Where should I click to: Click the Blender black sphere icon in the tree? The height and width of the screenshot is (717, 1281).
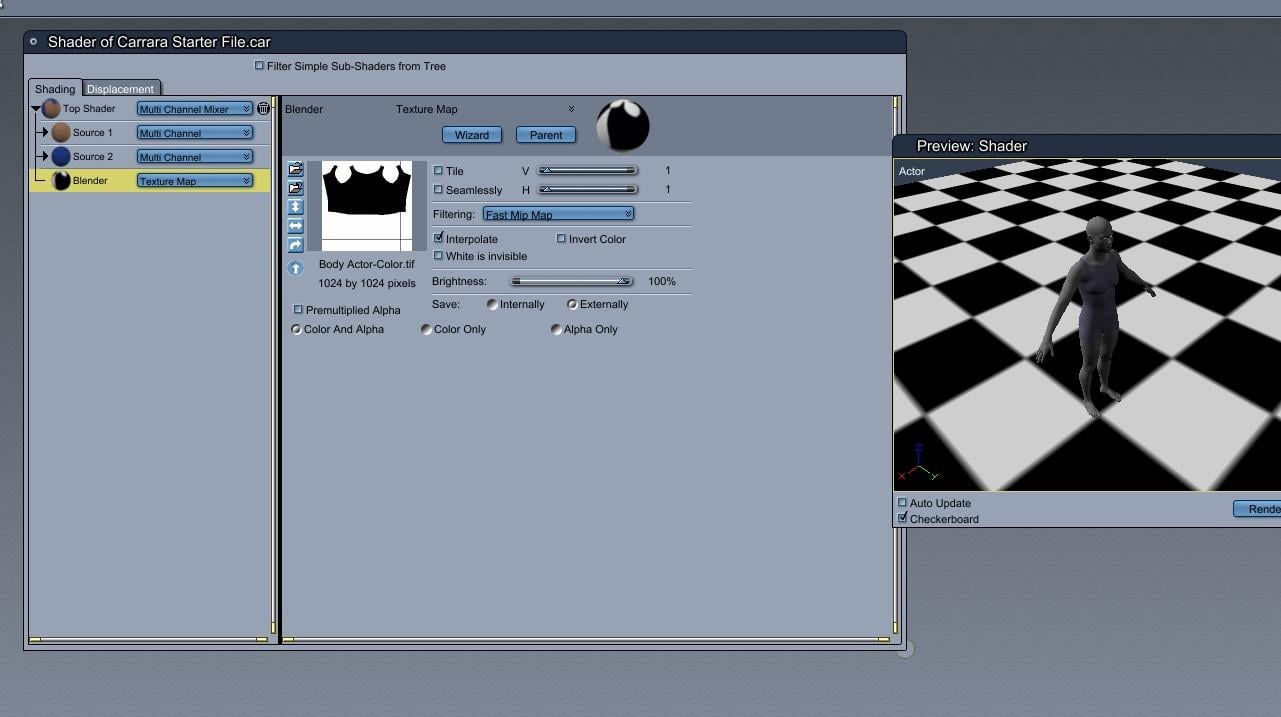coord(61,180)
